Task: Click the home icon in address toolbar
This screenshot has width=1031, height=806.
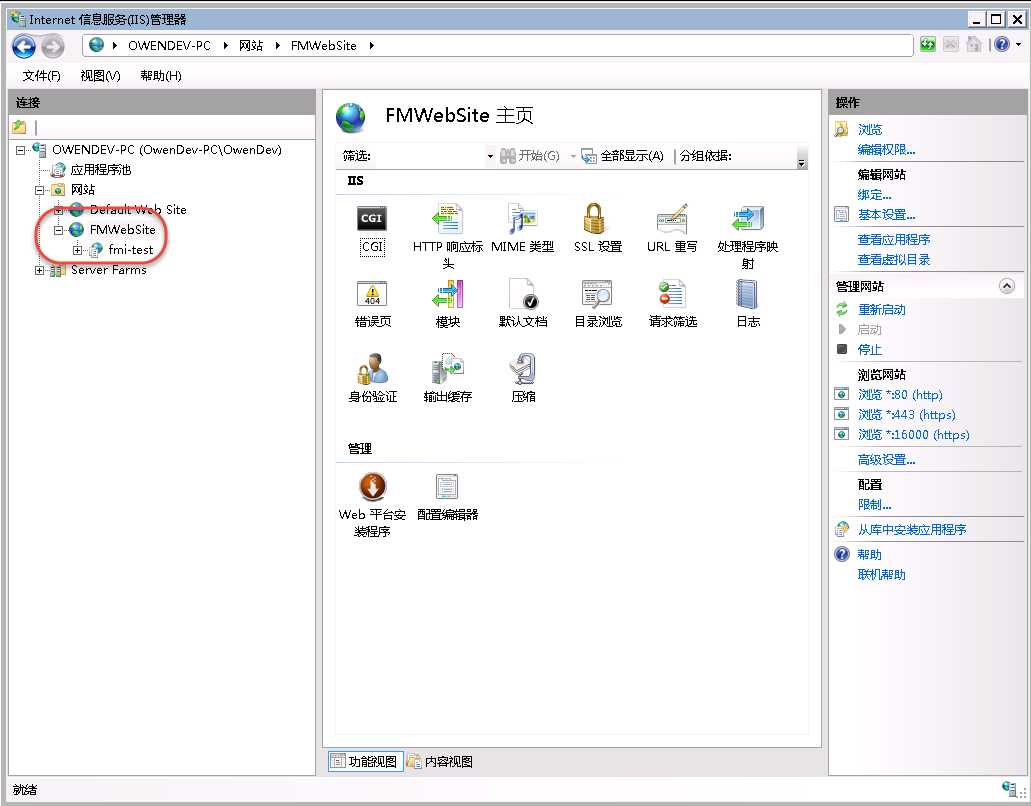Action: (x=974, y=45)
